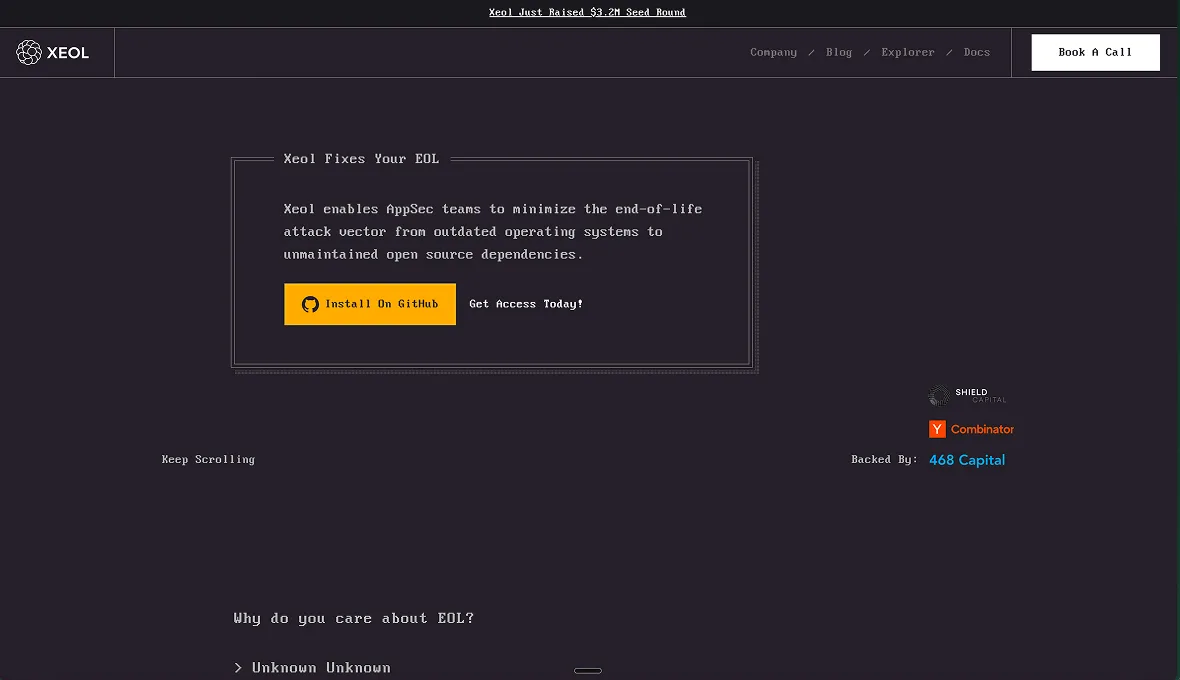This screenshot has width=1180, height=680.
Task: Click the Xeol Fixes Your EOL title
Action: [361, 158]
